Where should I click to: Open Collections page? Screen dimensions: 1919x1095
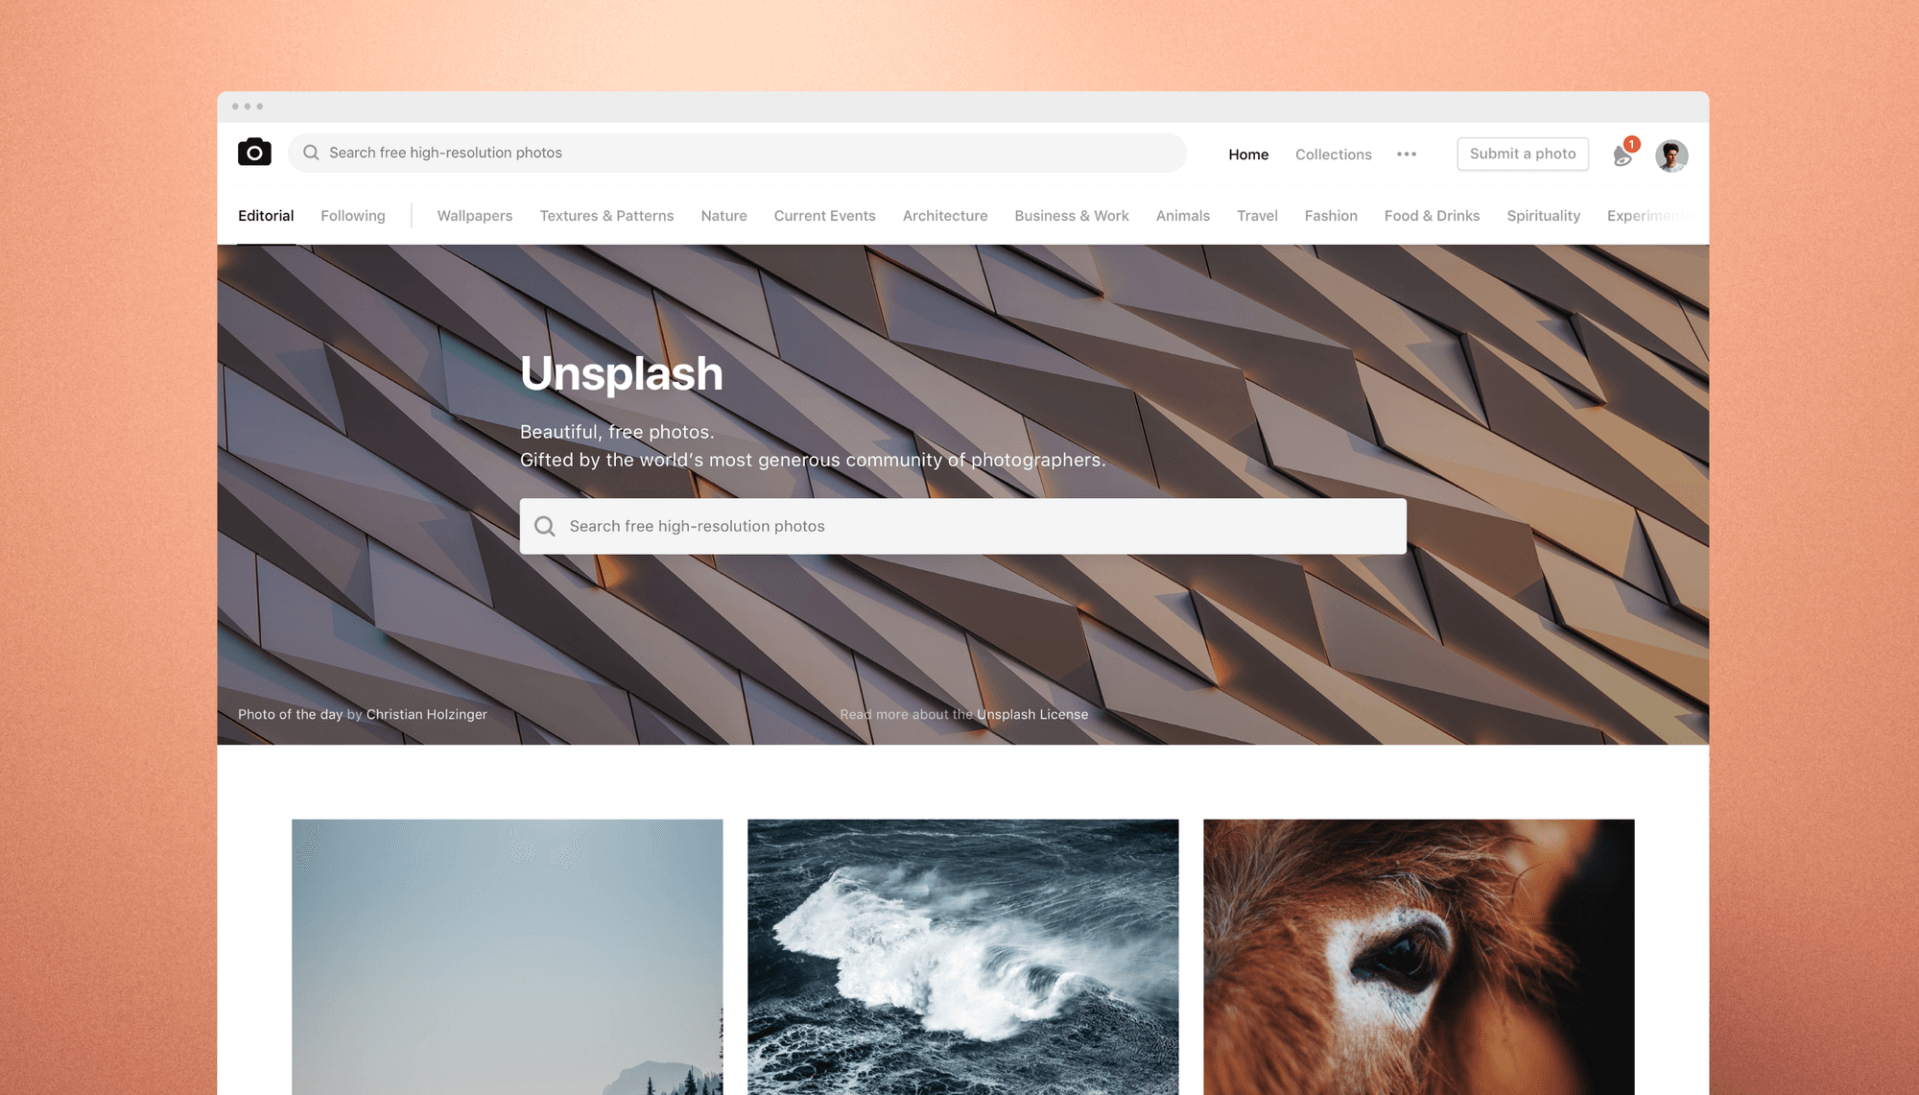(1333, 154)
